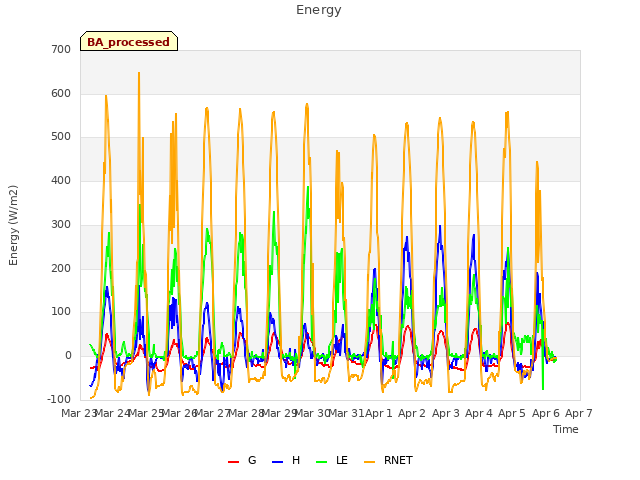Viewport: 640px width, 480px height.
Task: Click the Apr 7 x-axis date label
Action: (x=579, y=413)
